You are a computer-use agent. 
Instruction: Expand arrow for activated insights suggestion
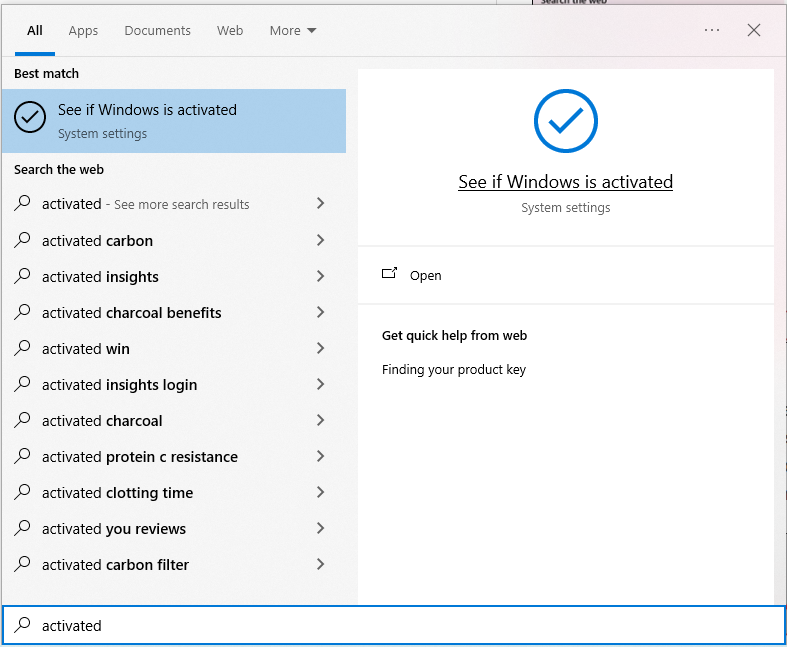tap(320, 276)
